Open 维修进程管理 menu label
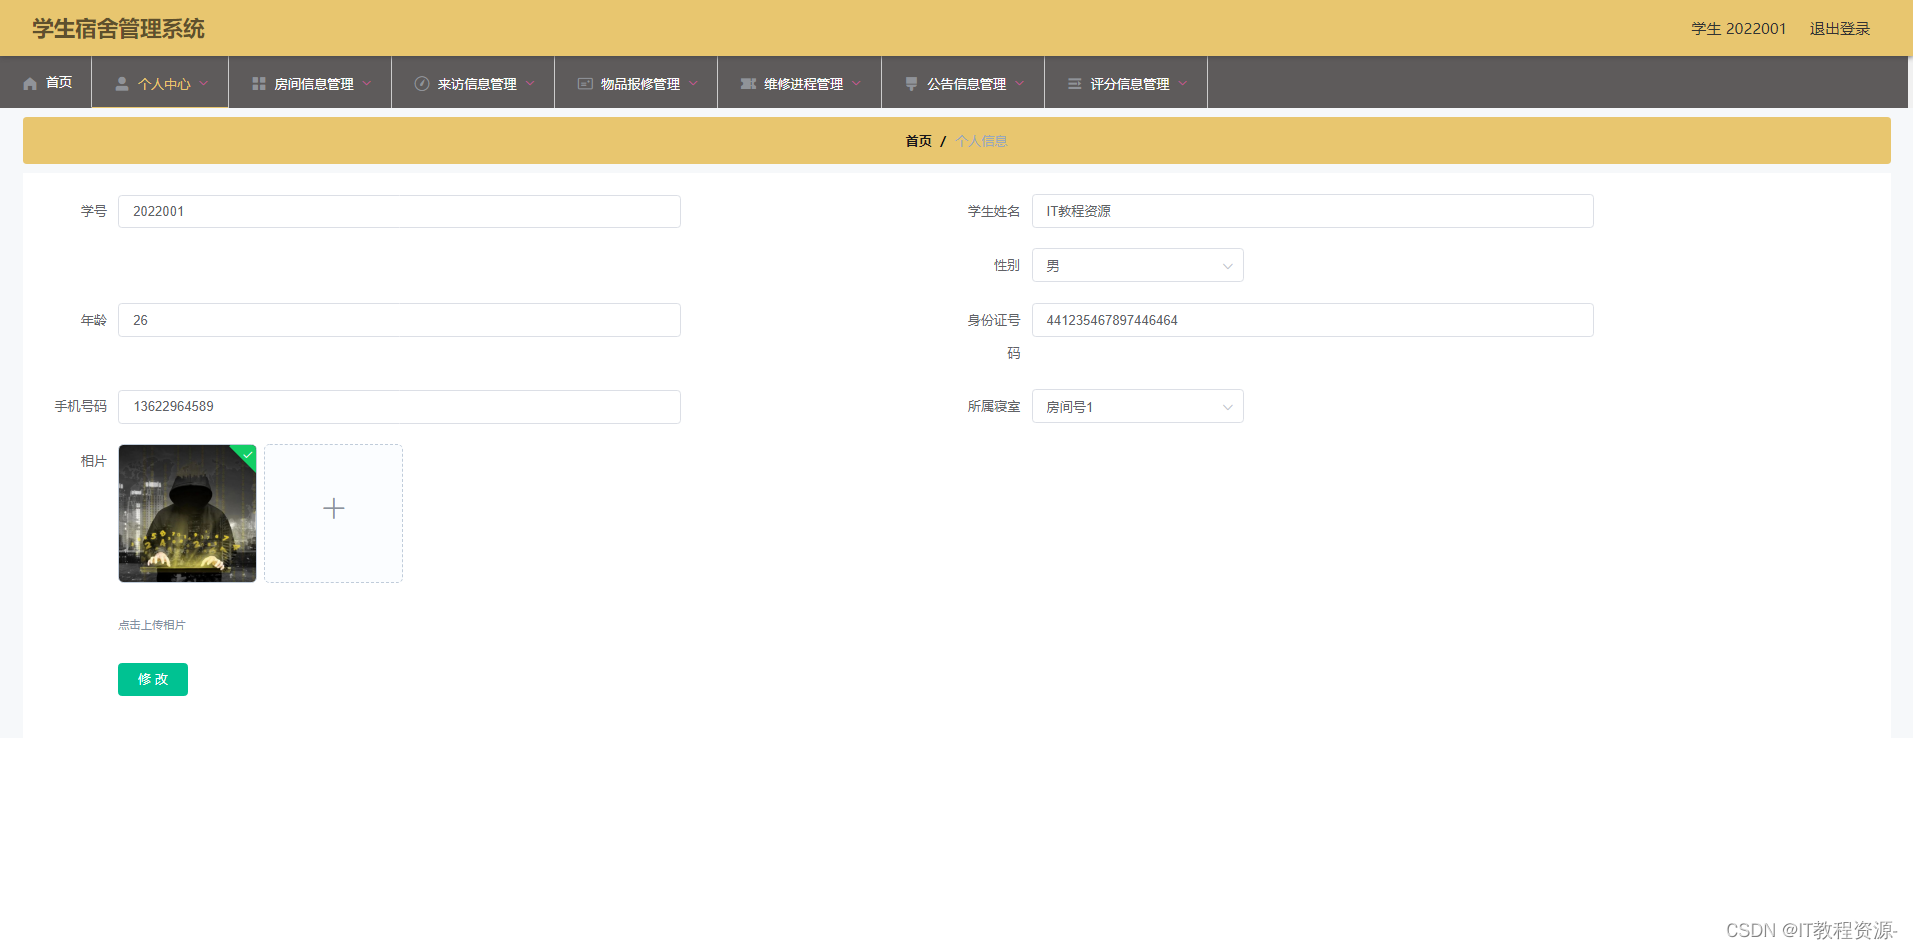This screenshot has width=1913, height=949. point(803,84)
